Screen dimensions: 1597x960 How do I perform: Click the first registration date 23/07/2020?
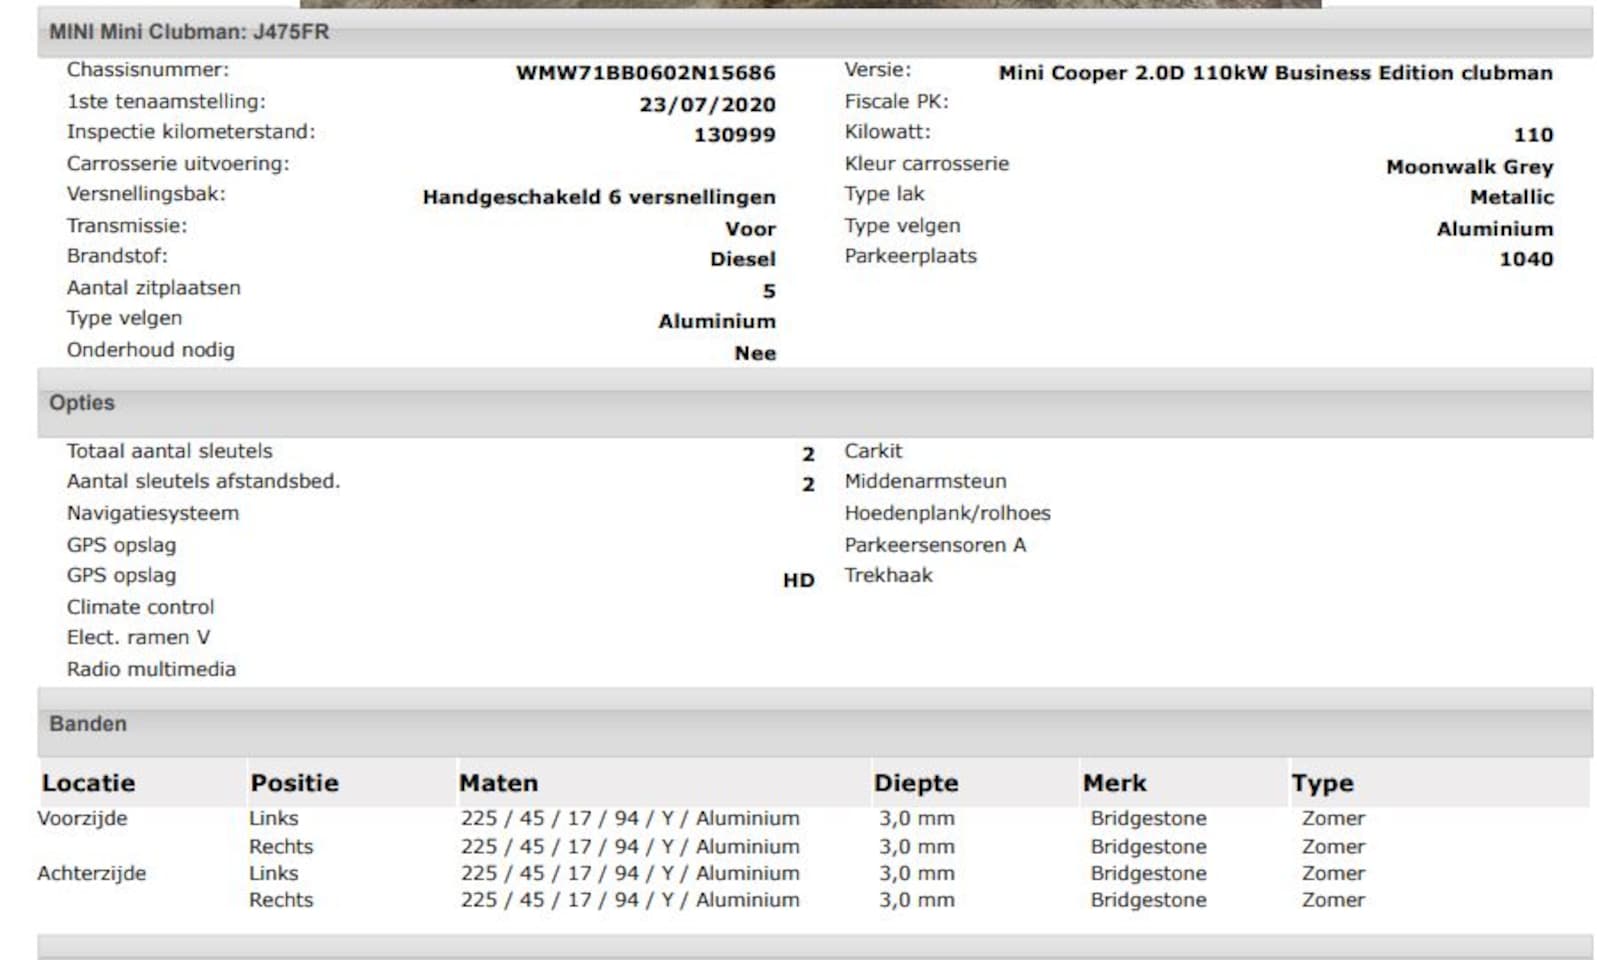707,104
